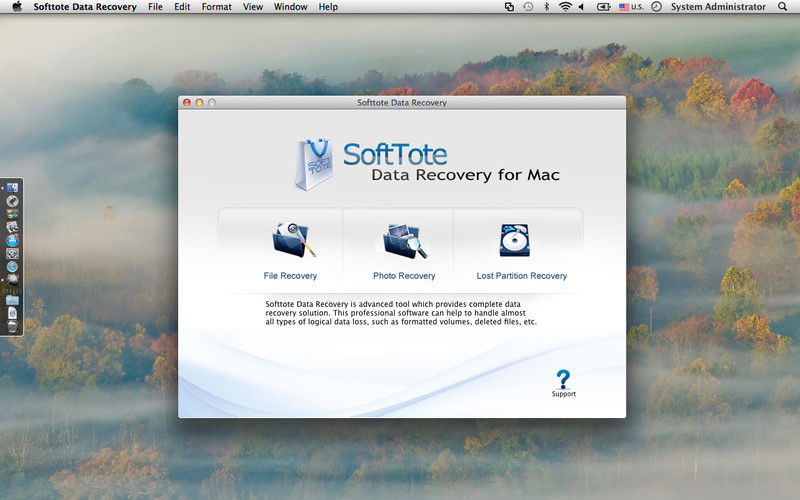Image resolution: width=800 pixels, height=500 pixels.
Task: Open the Apple menu
Action: click(x=17, y=7)
